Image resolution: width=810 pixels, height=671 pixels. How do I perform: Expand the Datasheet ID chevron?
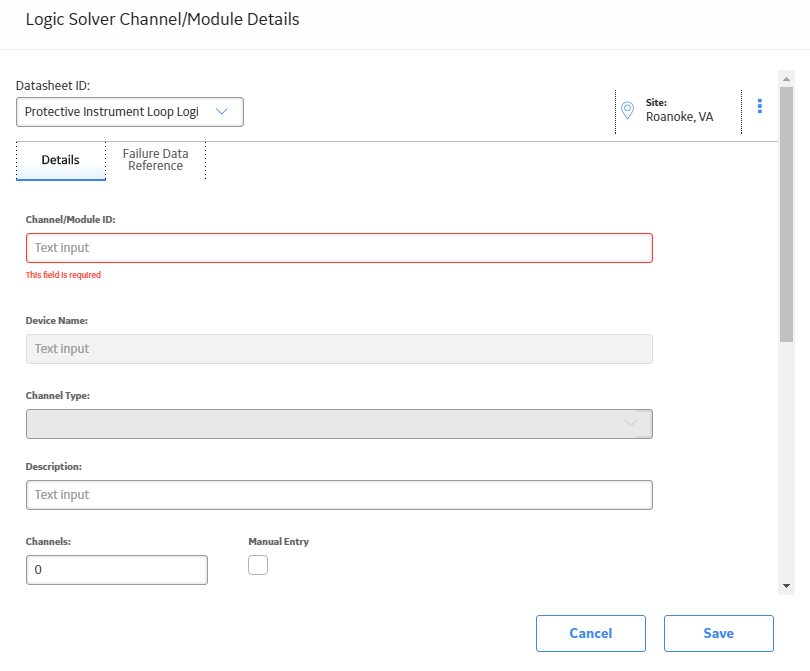click(222, 112)
